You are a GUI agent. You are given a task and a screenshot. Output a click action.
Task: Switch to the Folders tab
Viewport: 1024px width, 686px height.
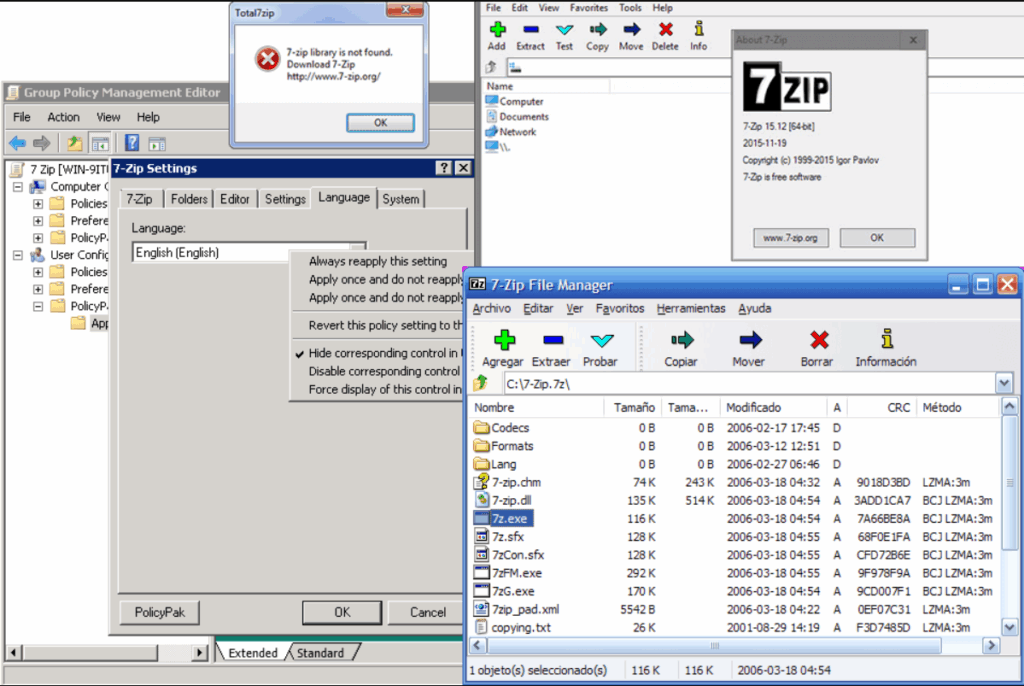[189, 199]
